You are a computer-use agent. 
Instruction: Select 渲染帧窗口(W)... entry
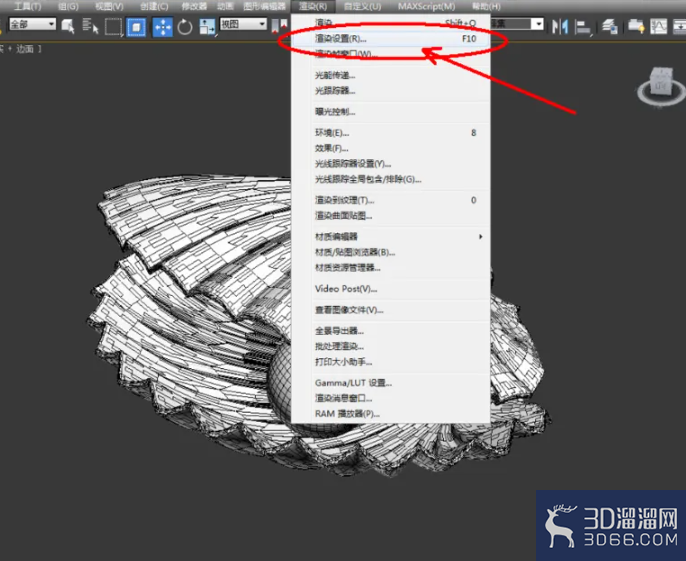point(391,54)
